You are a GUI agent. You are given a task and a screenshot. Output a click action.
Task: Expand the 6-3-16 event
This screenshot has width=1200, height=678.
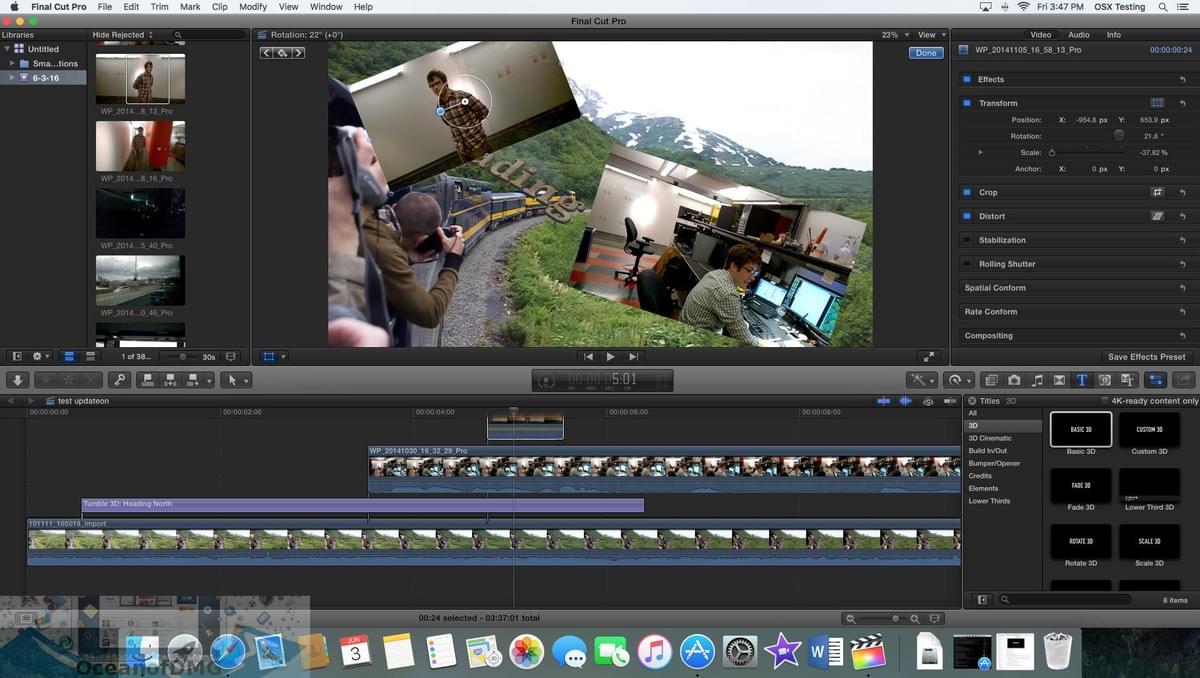pyautogui.click(x=12, y=78)
